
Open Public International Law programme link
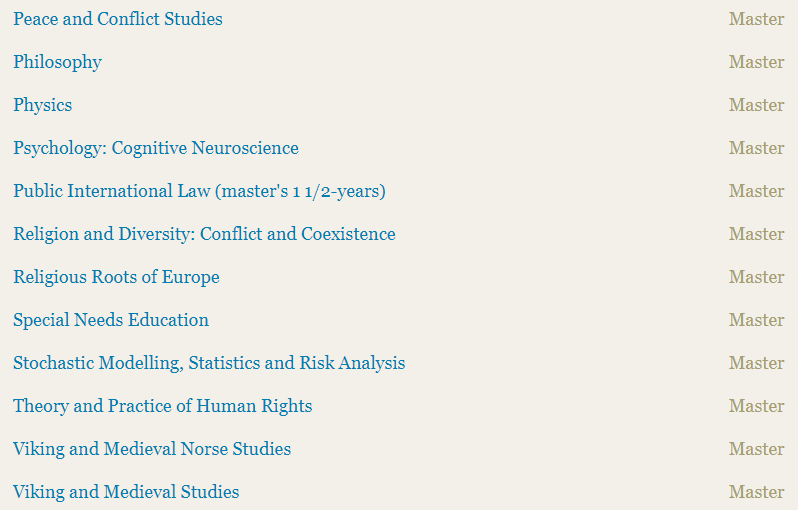tap(200, 191)
